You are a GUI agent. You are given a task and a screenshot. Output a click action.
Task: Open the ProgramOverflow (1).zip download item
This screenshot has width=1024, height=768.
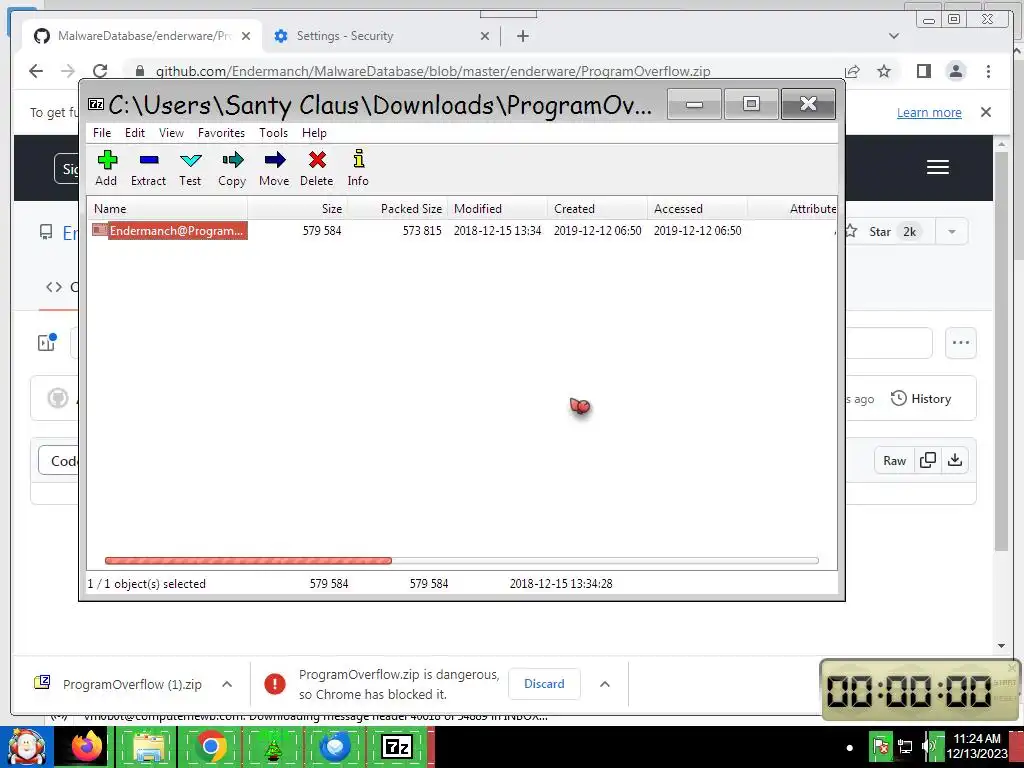pos(118,684)
